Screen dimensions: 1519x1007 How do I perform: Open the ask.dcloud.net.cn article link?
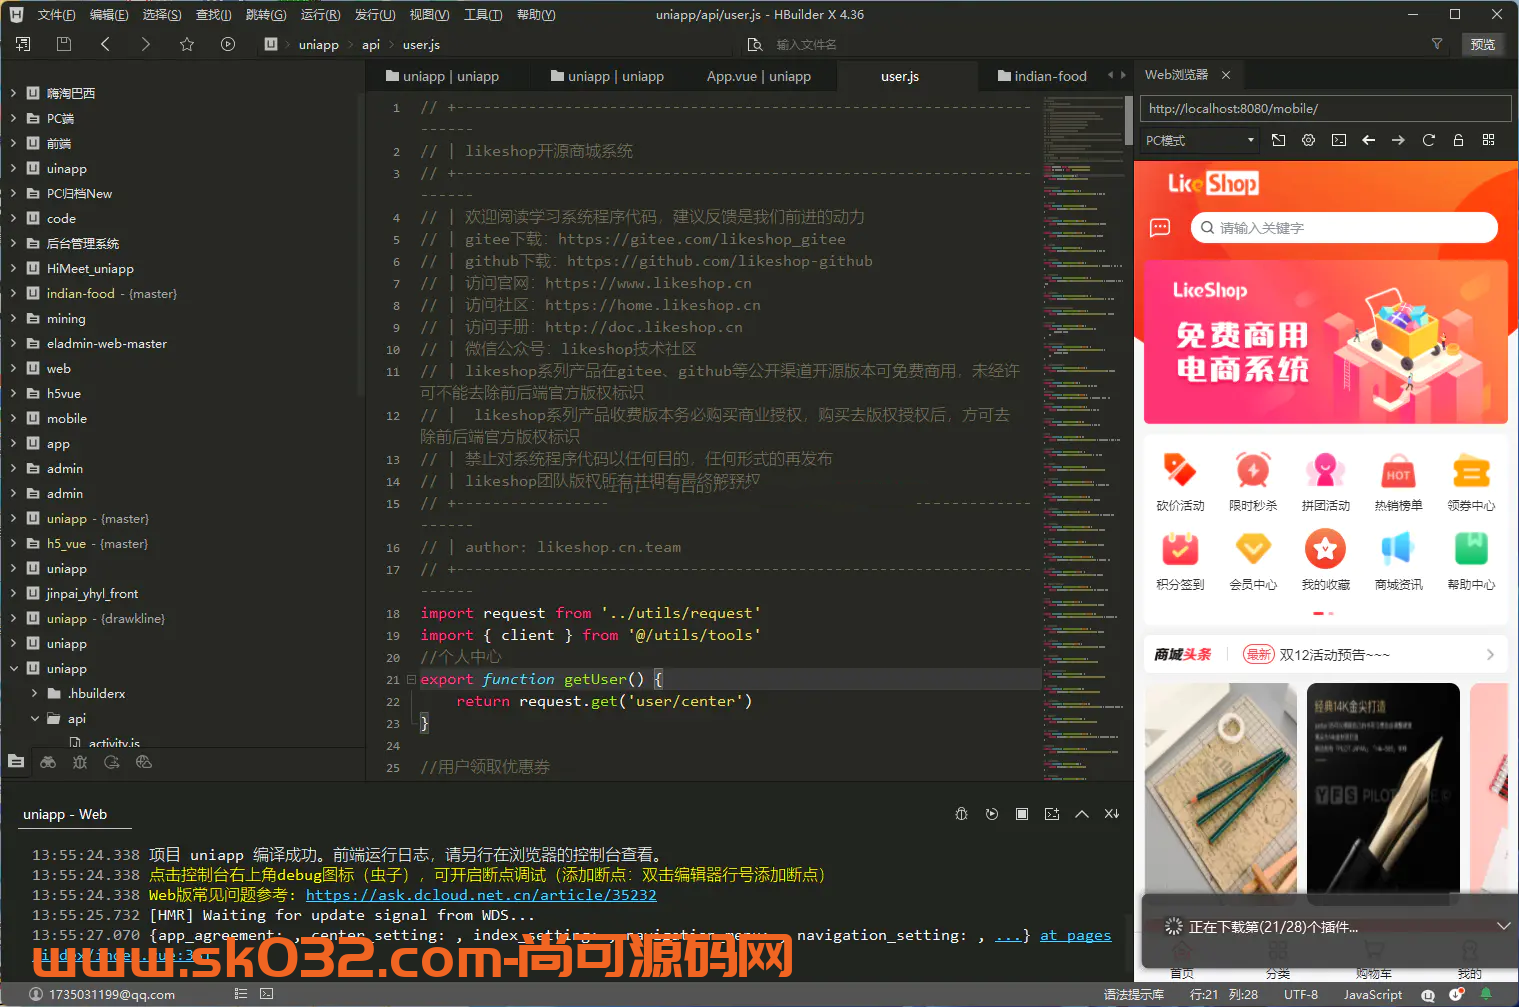point(481,895)
